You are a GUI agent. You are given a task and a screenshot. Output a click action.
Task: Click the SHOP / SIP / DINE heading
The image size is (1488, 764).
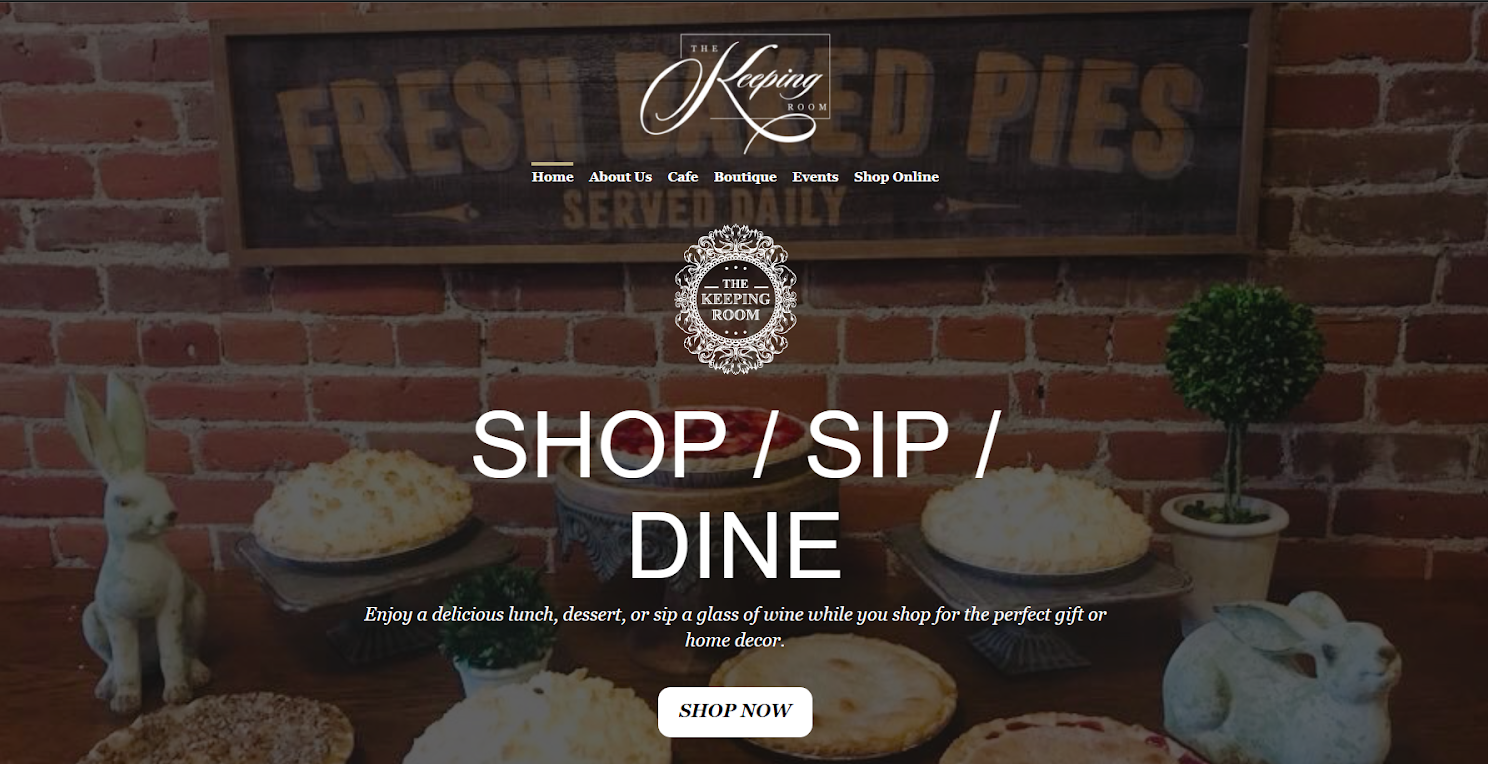tap(735, 495)
